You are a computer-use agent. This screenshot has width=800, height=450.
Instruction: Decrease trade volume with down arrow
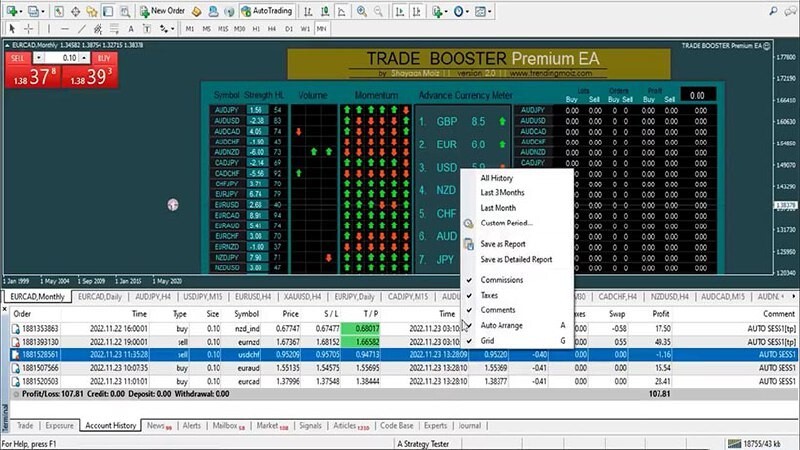pos(38,58)
